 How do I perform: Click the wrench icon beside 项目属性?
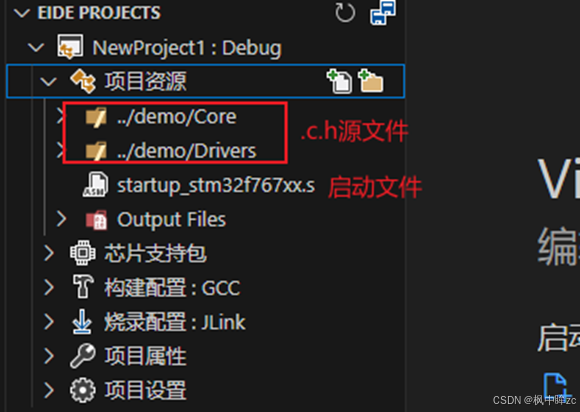pos(82,356)
